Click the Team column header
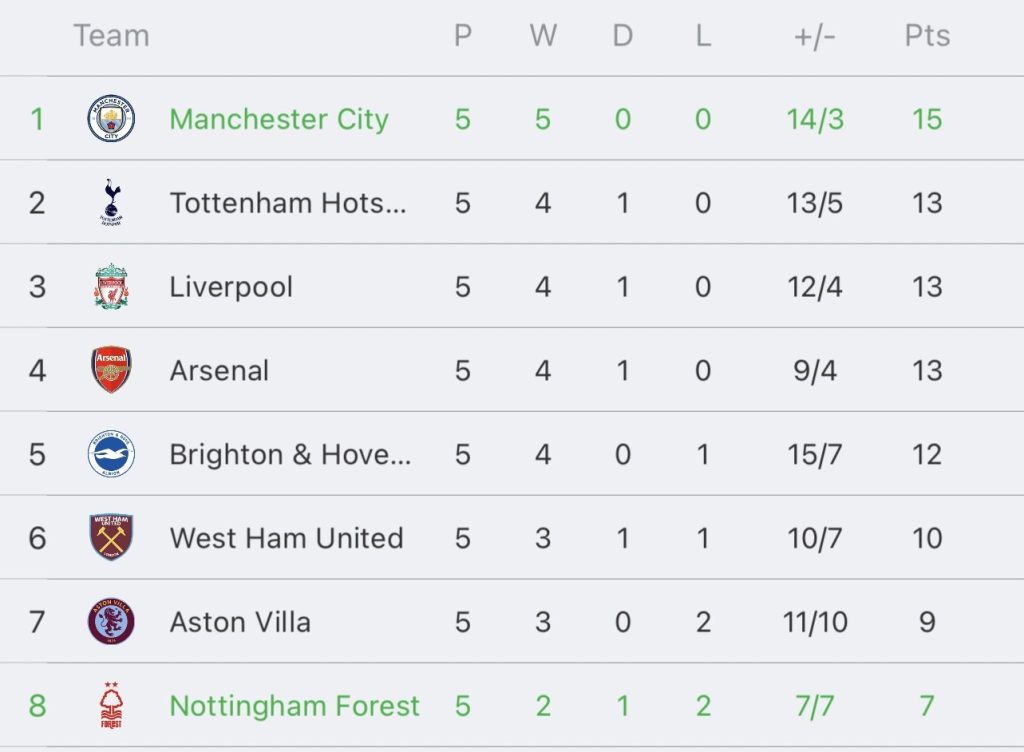 [111, 36]
